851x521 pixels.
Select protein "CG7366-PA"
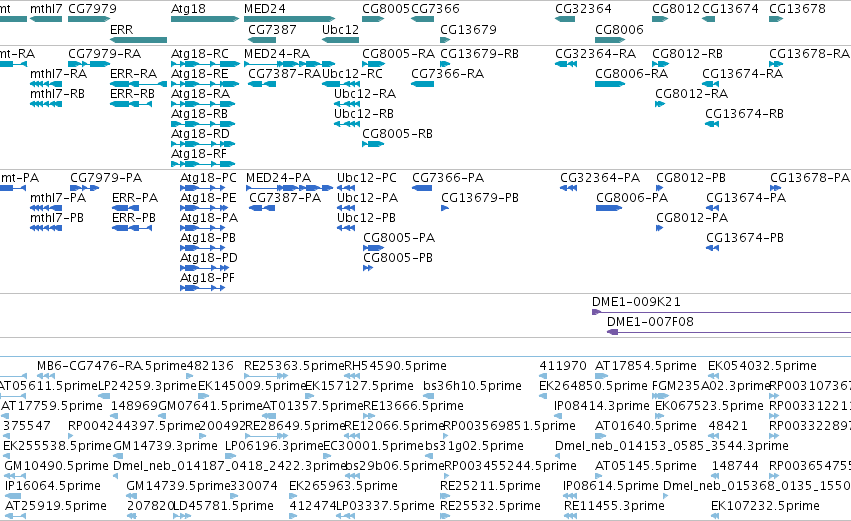click(x=448, y=178)
